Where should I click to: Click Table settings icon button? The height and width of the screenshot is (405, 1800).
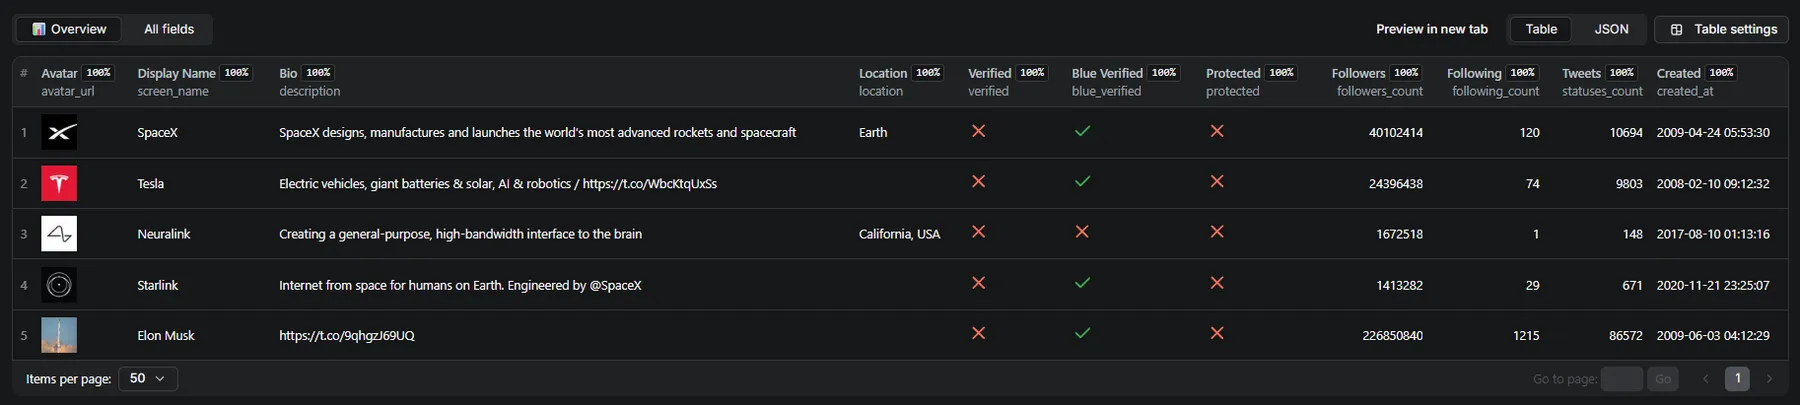click(1677, 29)
